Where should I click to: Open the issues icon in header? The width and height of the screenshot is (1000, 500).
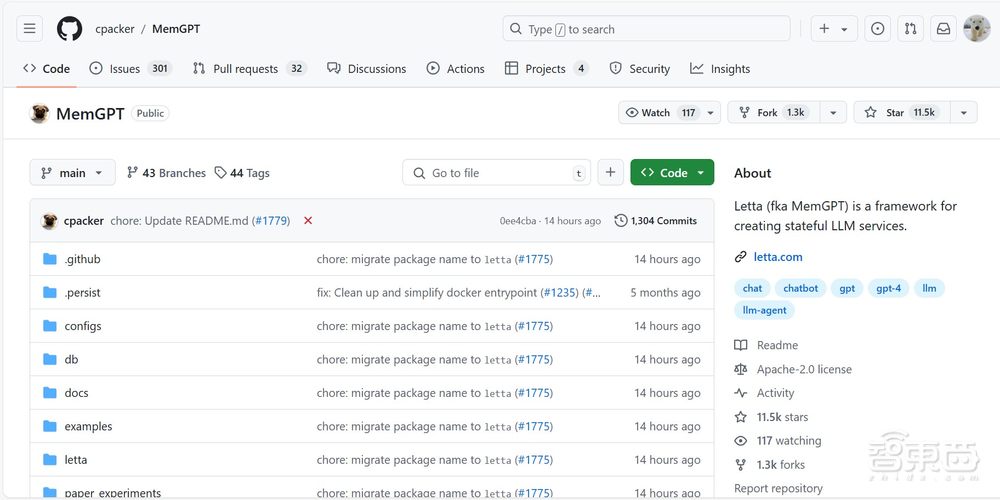[877, 29]
